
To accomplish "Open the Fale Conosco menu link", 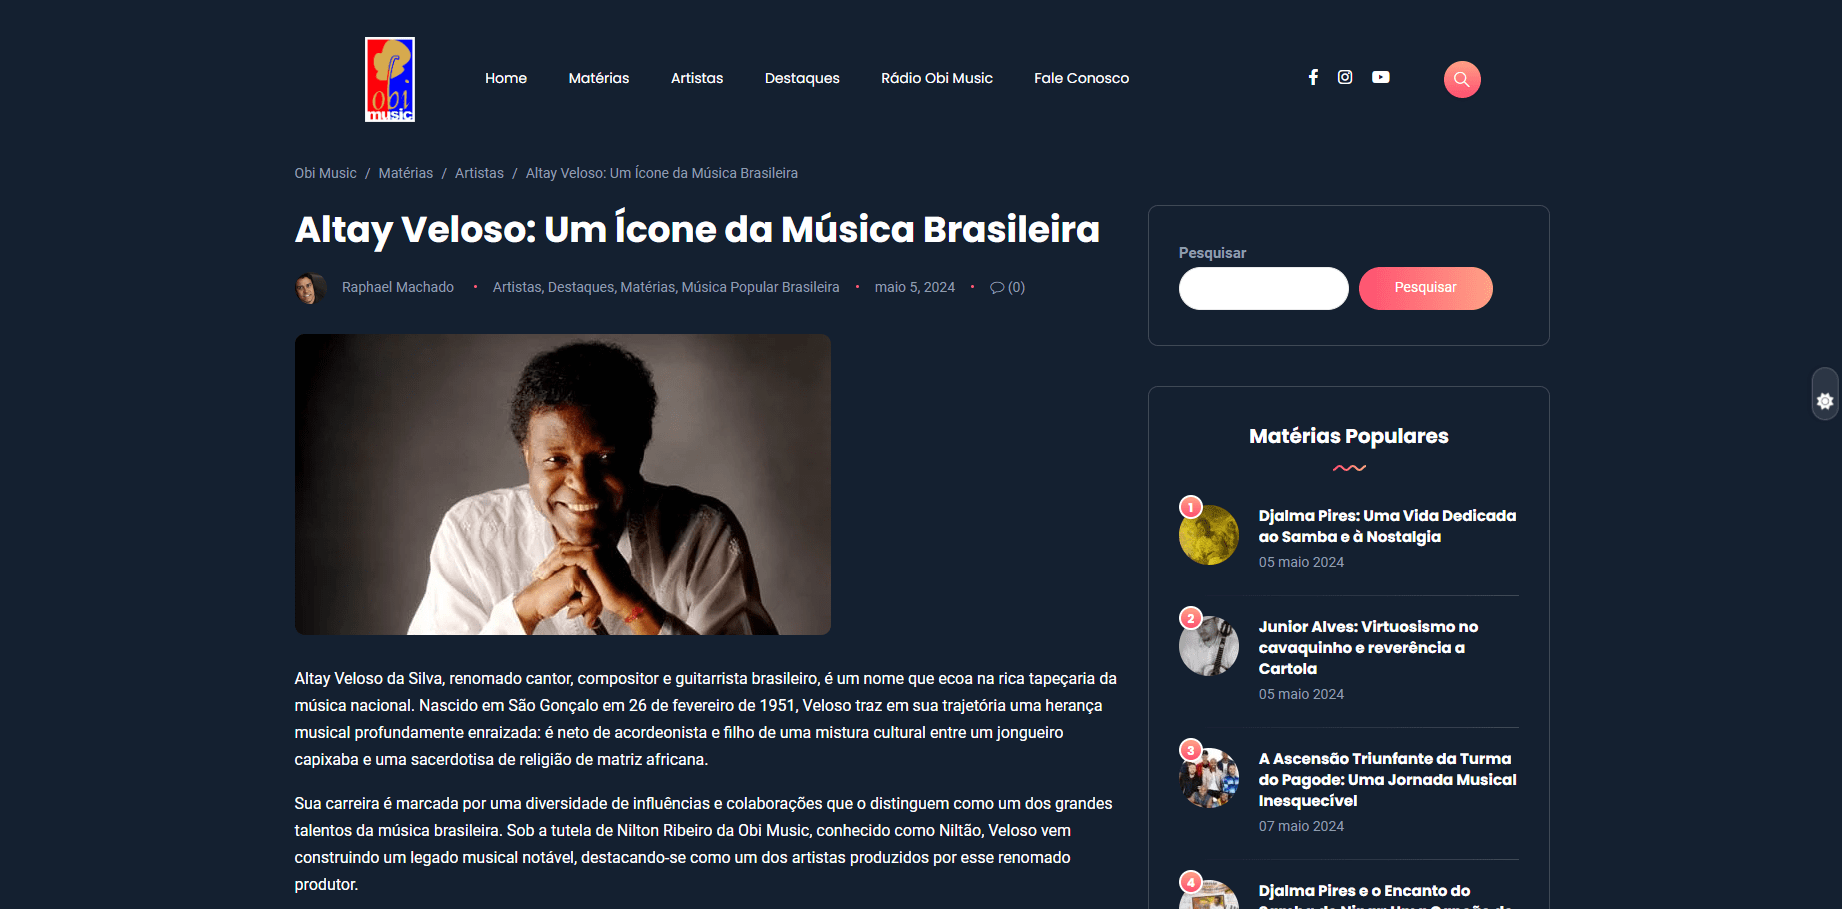I will (x=1081, y=78).
